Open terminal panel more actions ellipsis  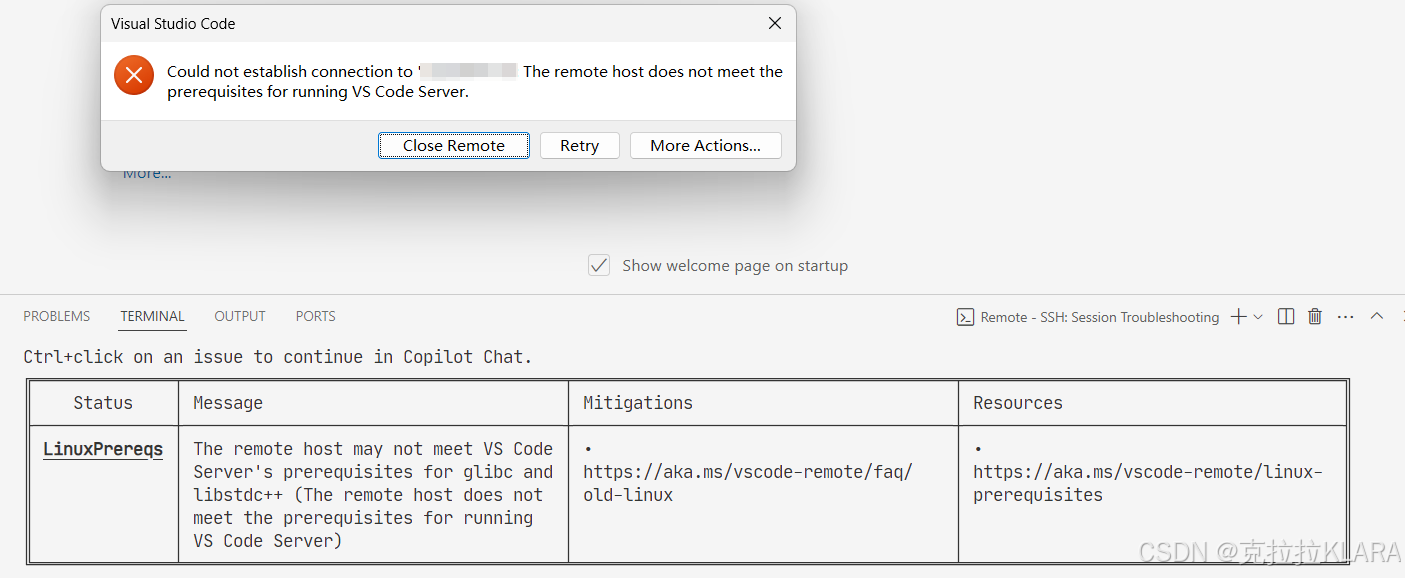(x=1345, y=317)
